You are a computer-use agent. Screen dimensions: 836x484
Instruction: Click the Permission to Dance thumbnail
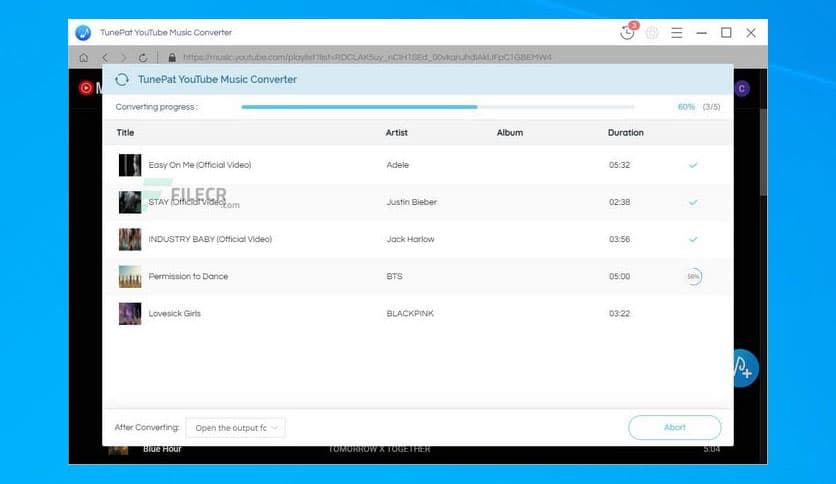point(130,277)
